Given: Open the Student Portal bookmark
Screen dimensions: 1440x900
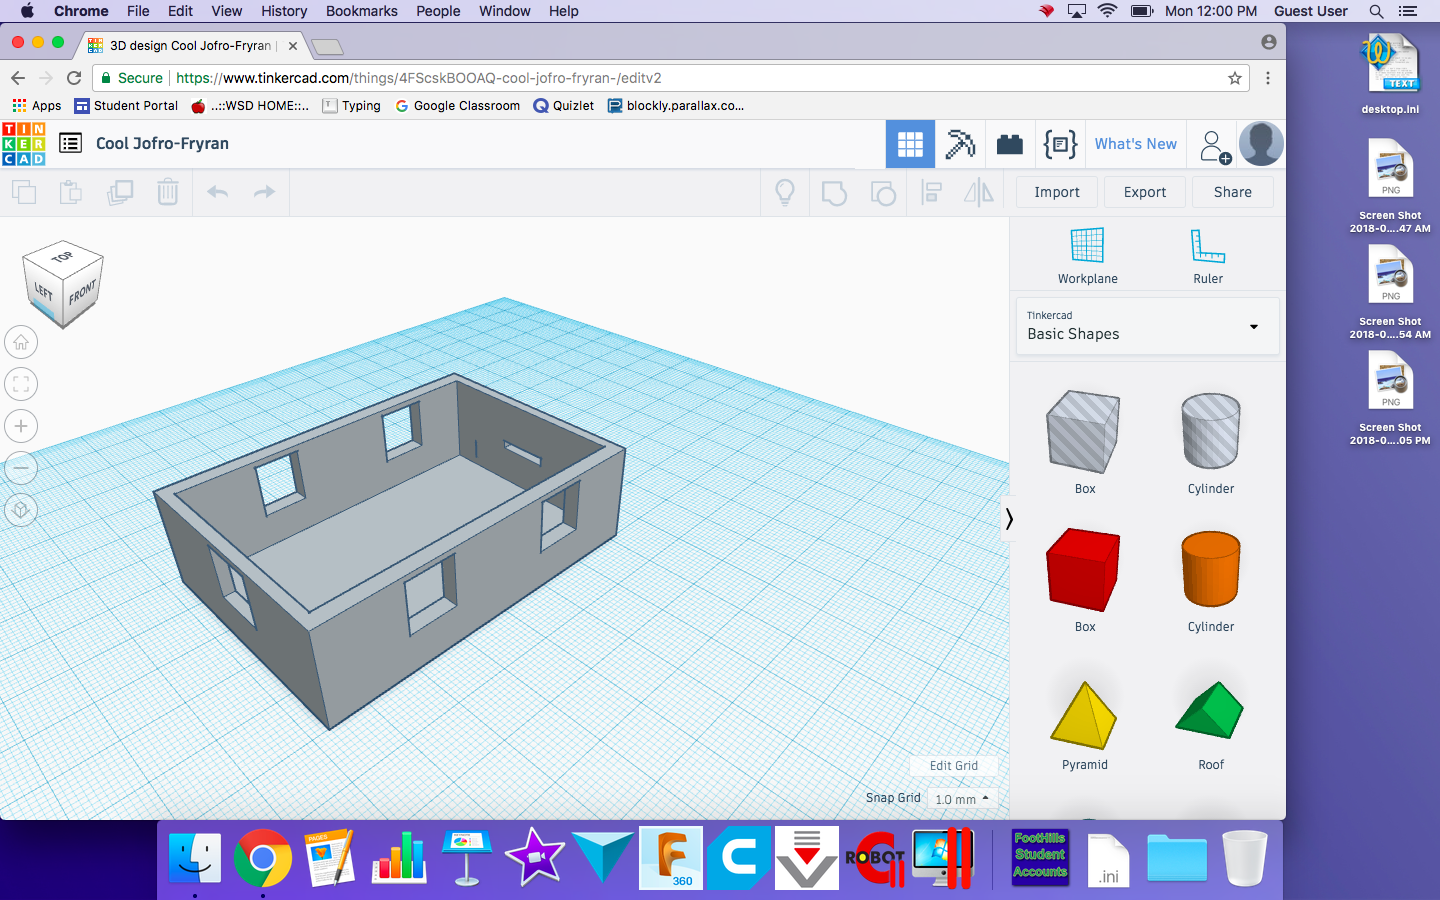Looking at the screenshot, I should 126,106.
